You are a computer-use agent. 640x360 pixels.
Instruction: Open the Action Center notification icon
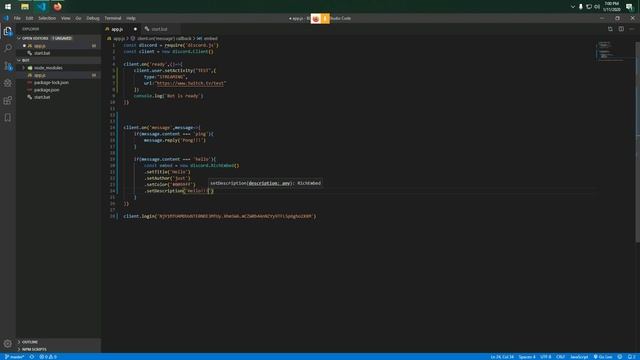629,7
